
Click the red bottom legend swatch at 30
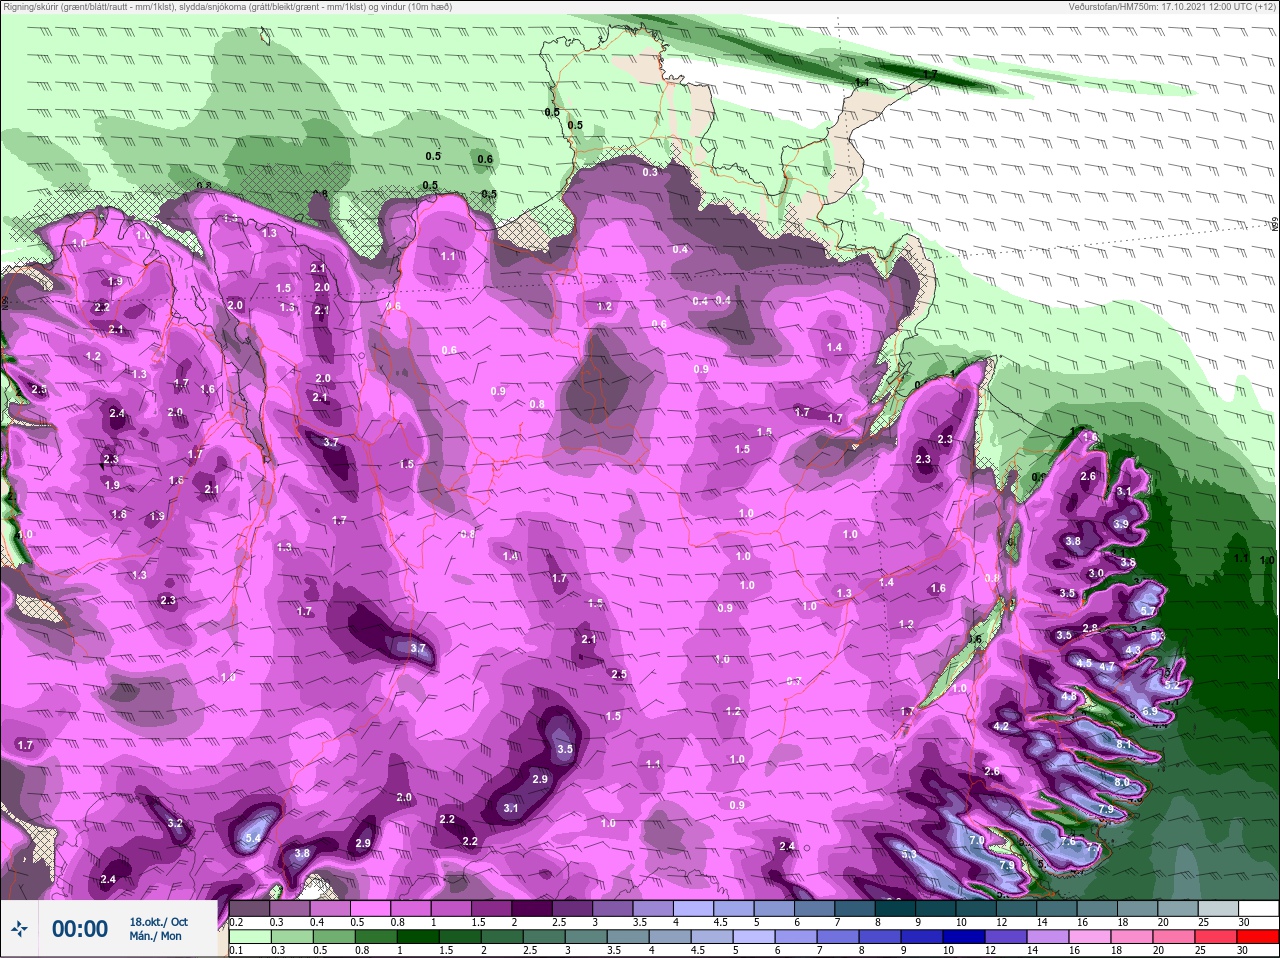[x=1257, y=937]
